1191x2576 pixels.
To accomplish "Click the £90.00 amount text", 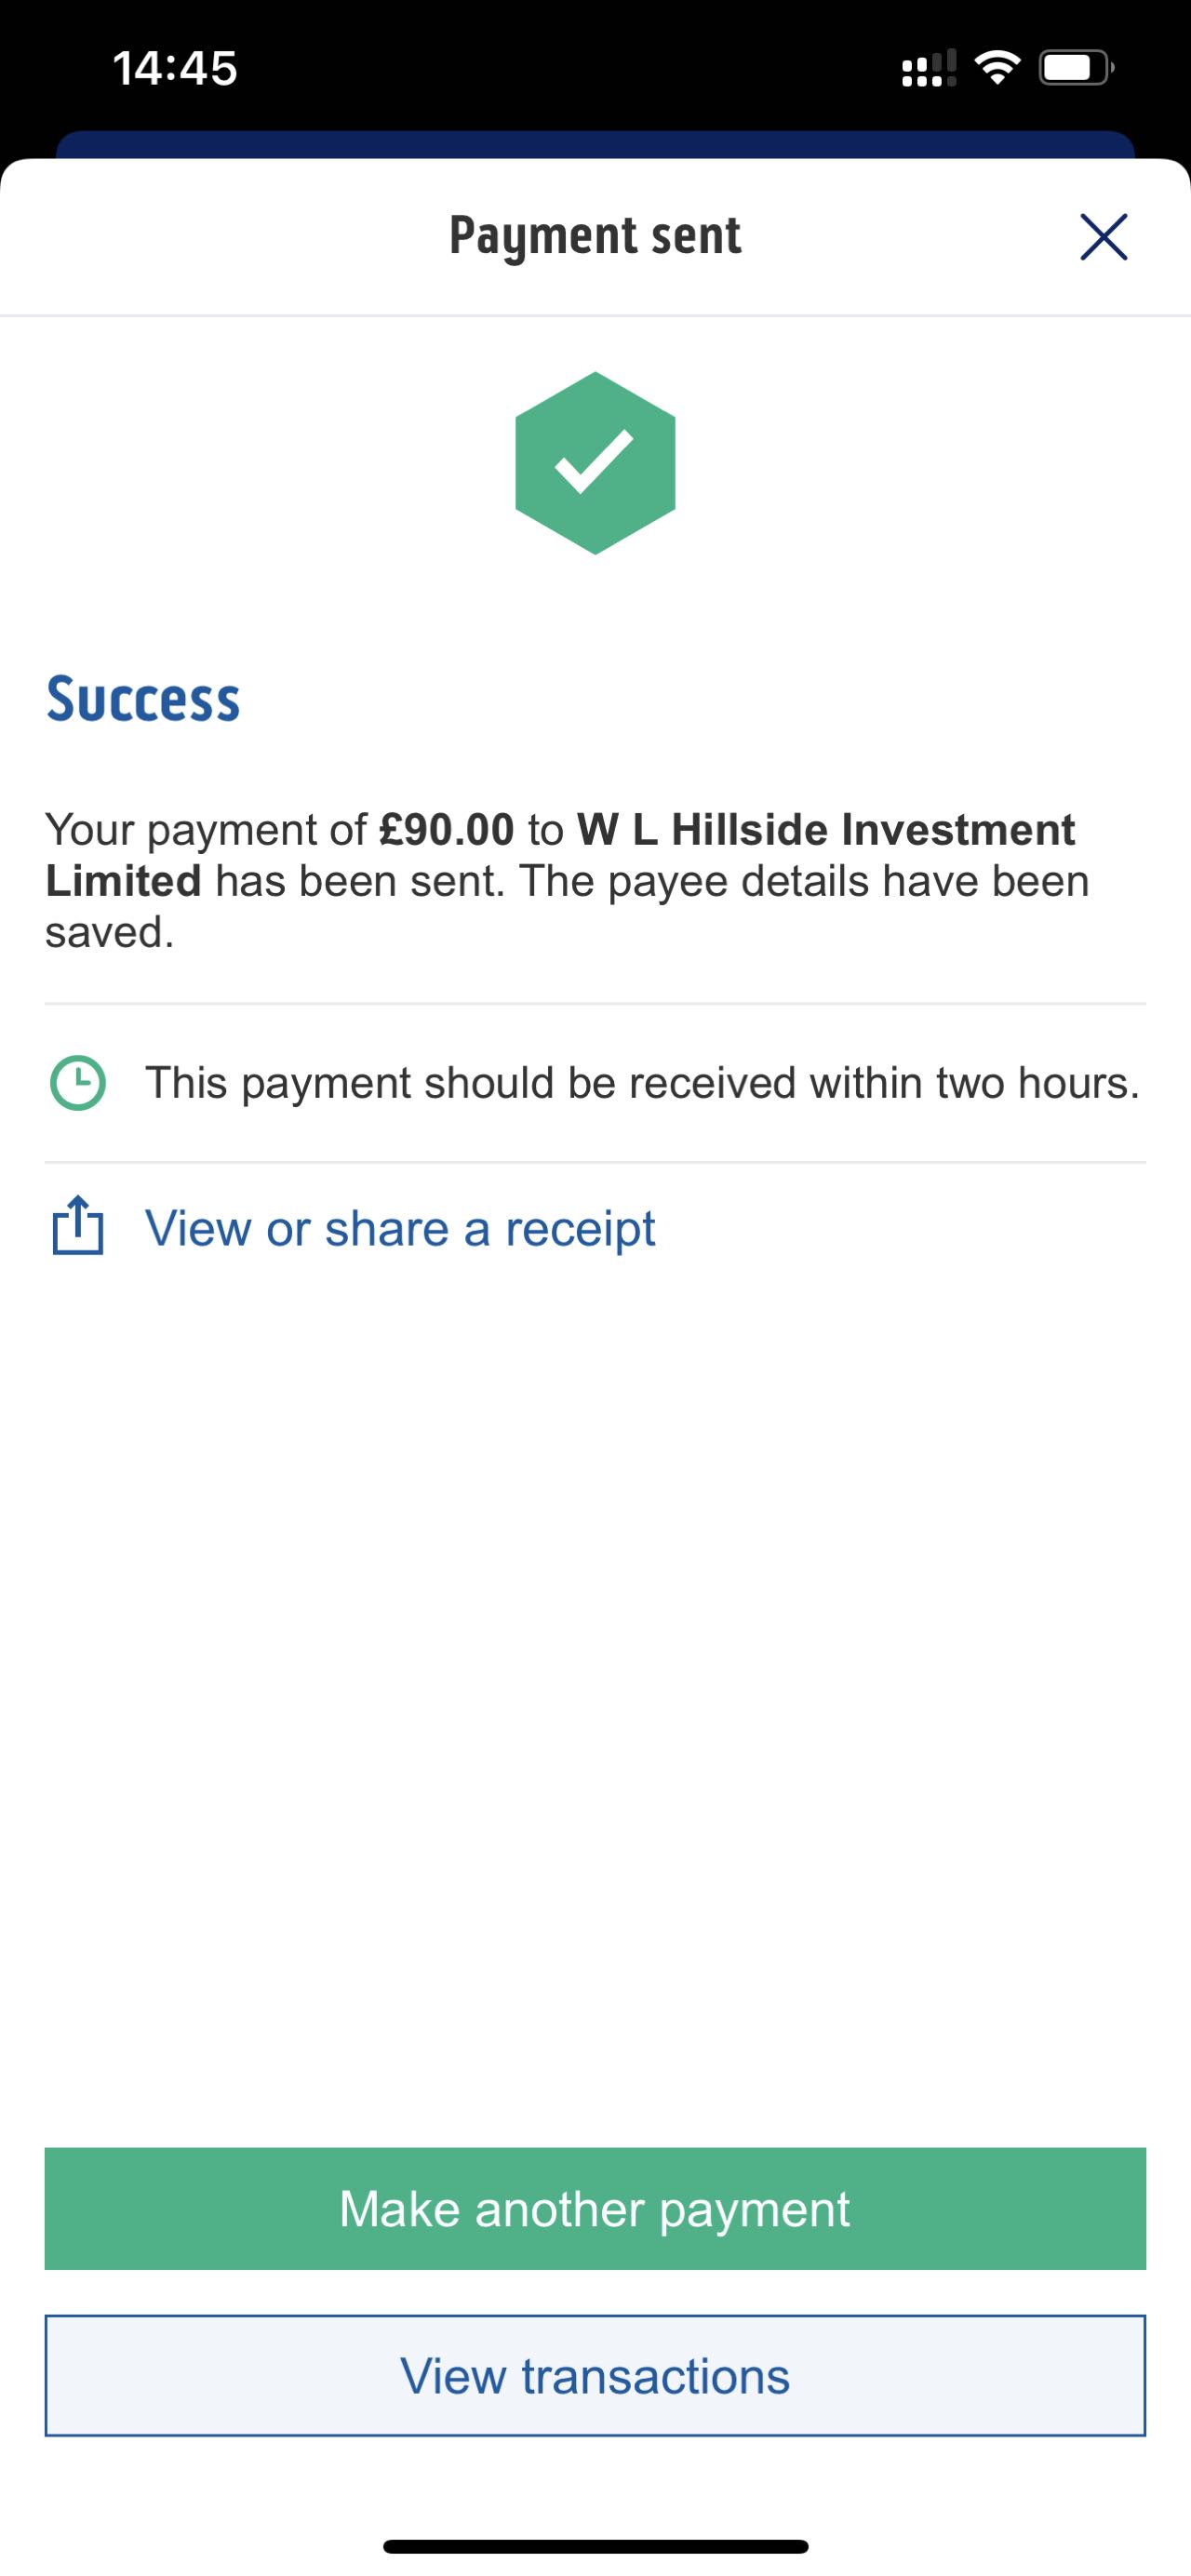I will point(446,830).
